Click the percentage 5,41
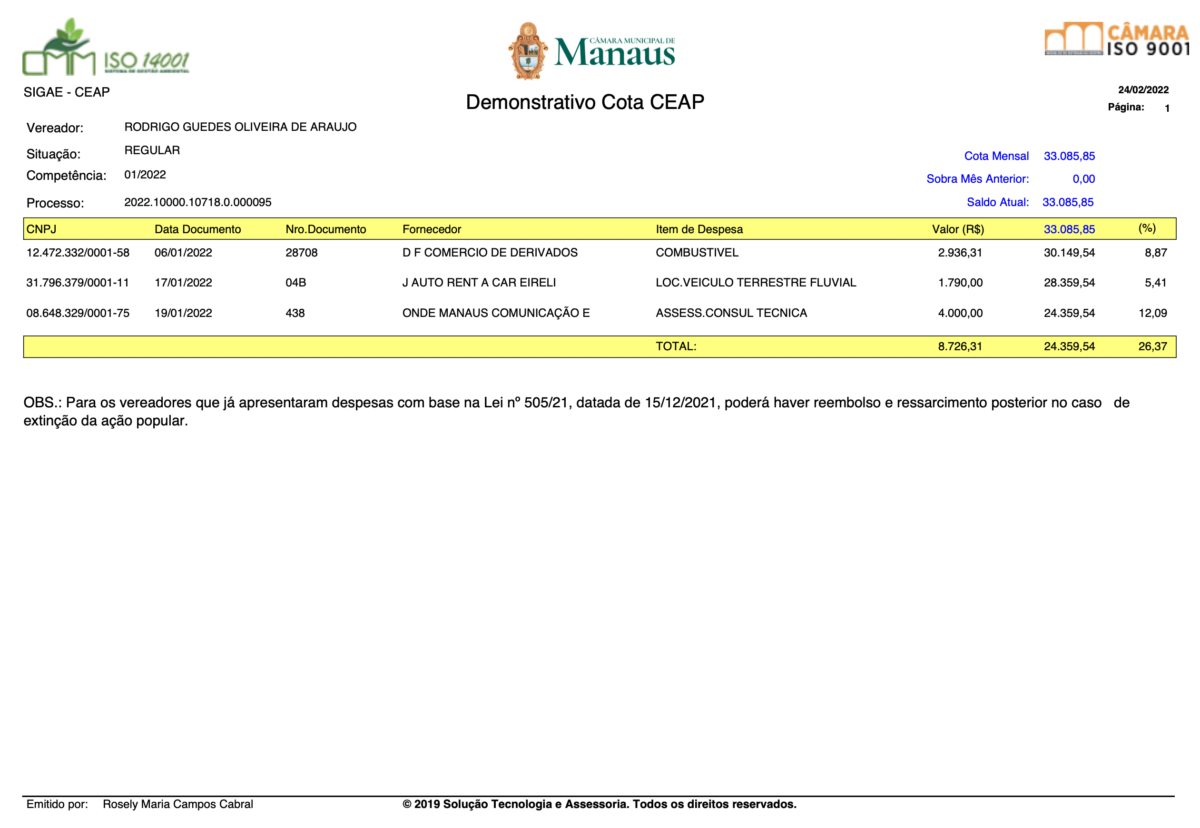1200x828 pixels. tap(1155, 282)
